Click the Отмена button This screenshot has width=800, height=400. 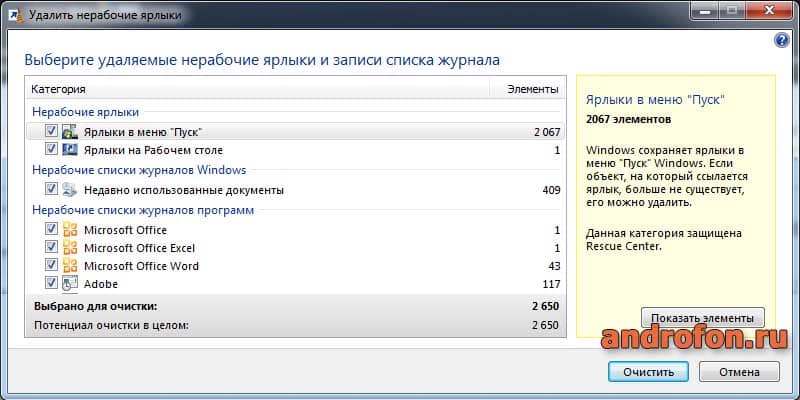point(739,372)
